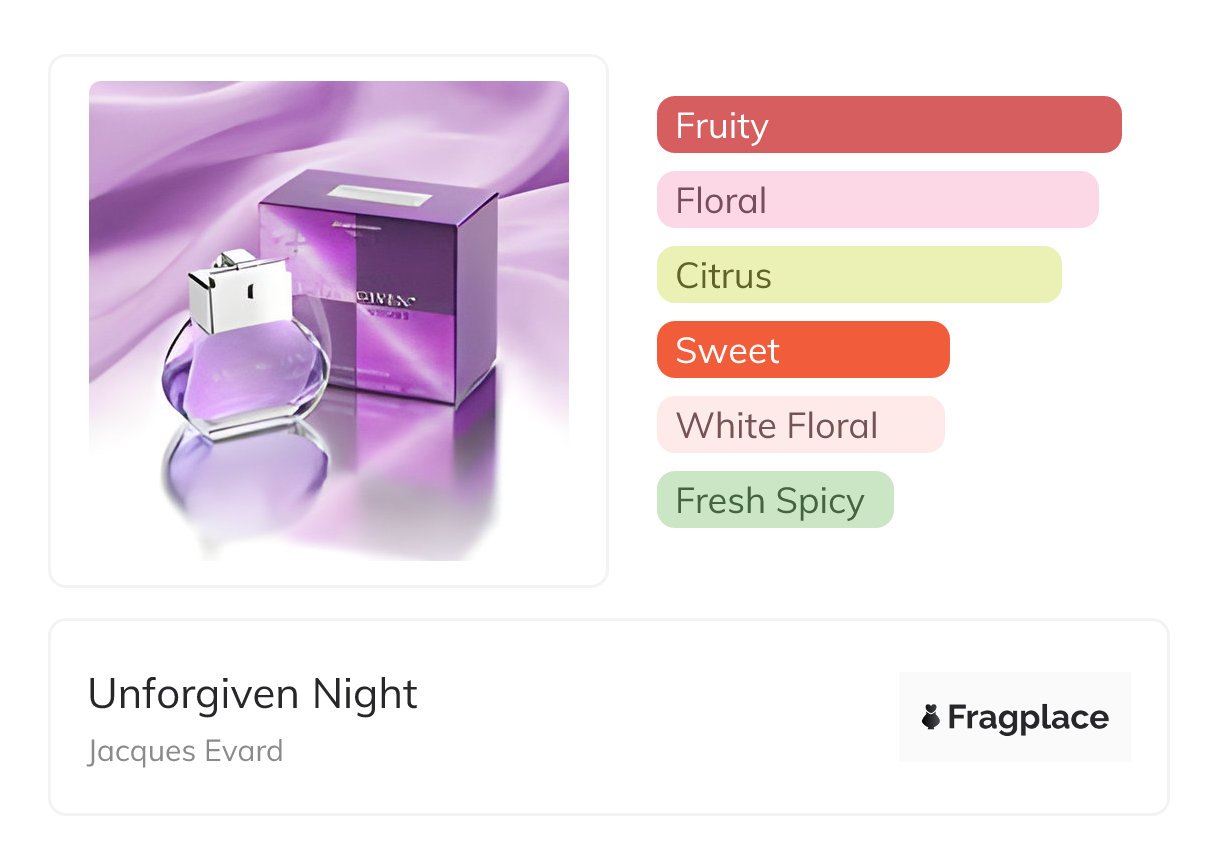Image resolution: width=1218 pixels, height=864 pixels.
Task: Click the Unforgiven Night title
Action: point(253,694)
